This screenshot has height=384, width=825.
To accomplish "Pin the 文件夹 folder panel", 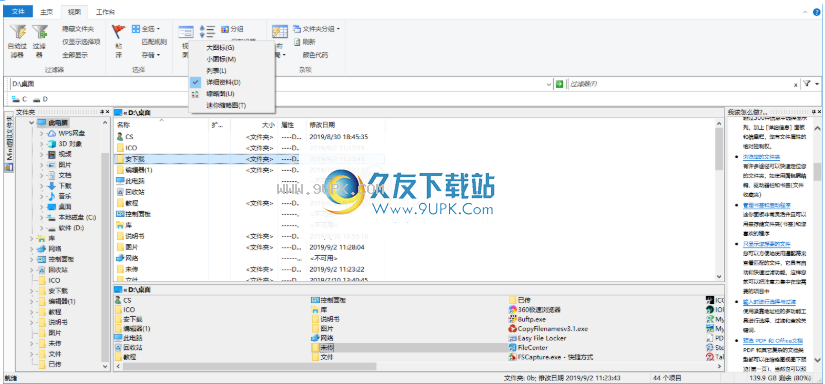I will coord(102,112).
